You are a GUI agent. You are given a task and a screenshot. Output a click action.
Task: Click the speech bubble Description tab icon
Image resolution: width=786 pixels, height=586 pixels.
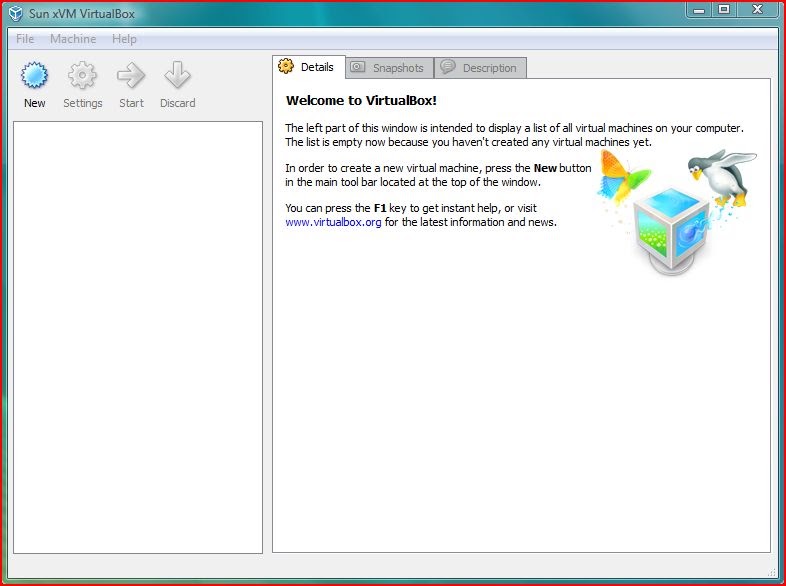pyautogui.click(x=448, y=67)
